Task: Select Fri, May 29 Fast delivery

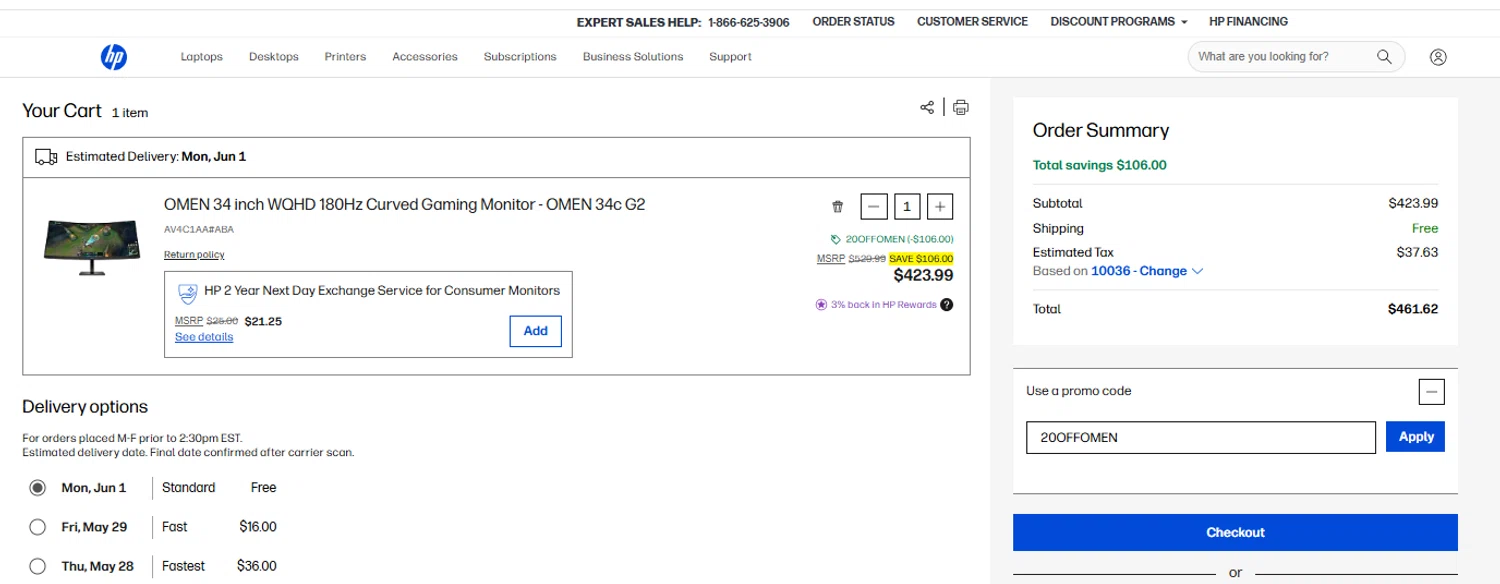Action: pyautogui.click(x=38, y=527)
